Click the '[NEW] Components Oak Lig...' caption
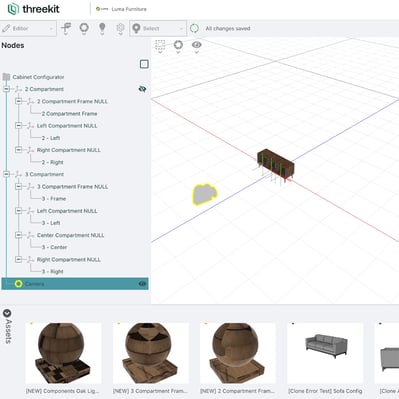 point(63,391)
